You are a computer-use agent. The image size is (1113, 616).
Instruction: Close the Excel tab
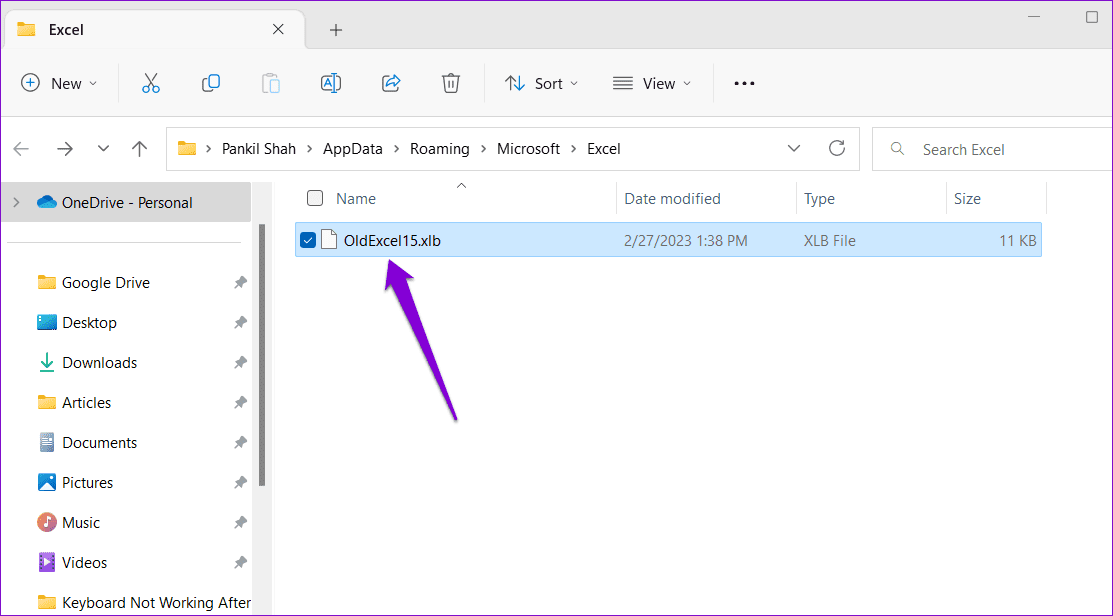278,29
